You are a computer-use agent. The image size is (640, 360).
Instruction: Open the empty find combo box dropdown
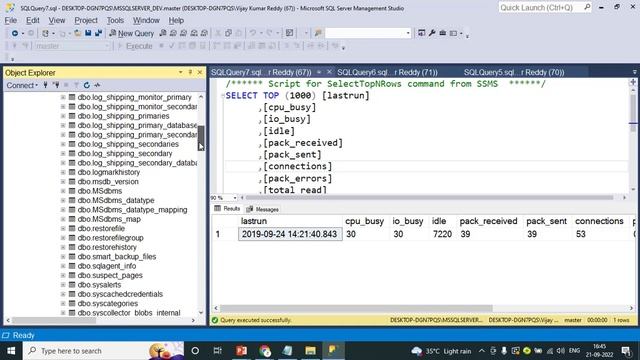(408, 33)
